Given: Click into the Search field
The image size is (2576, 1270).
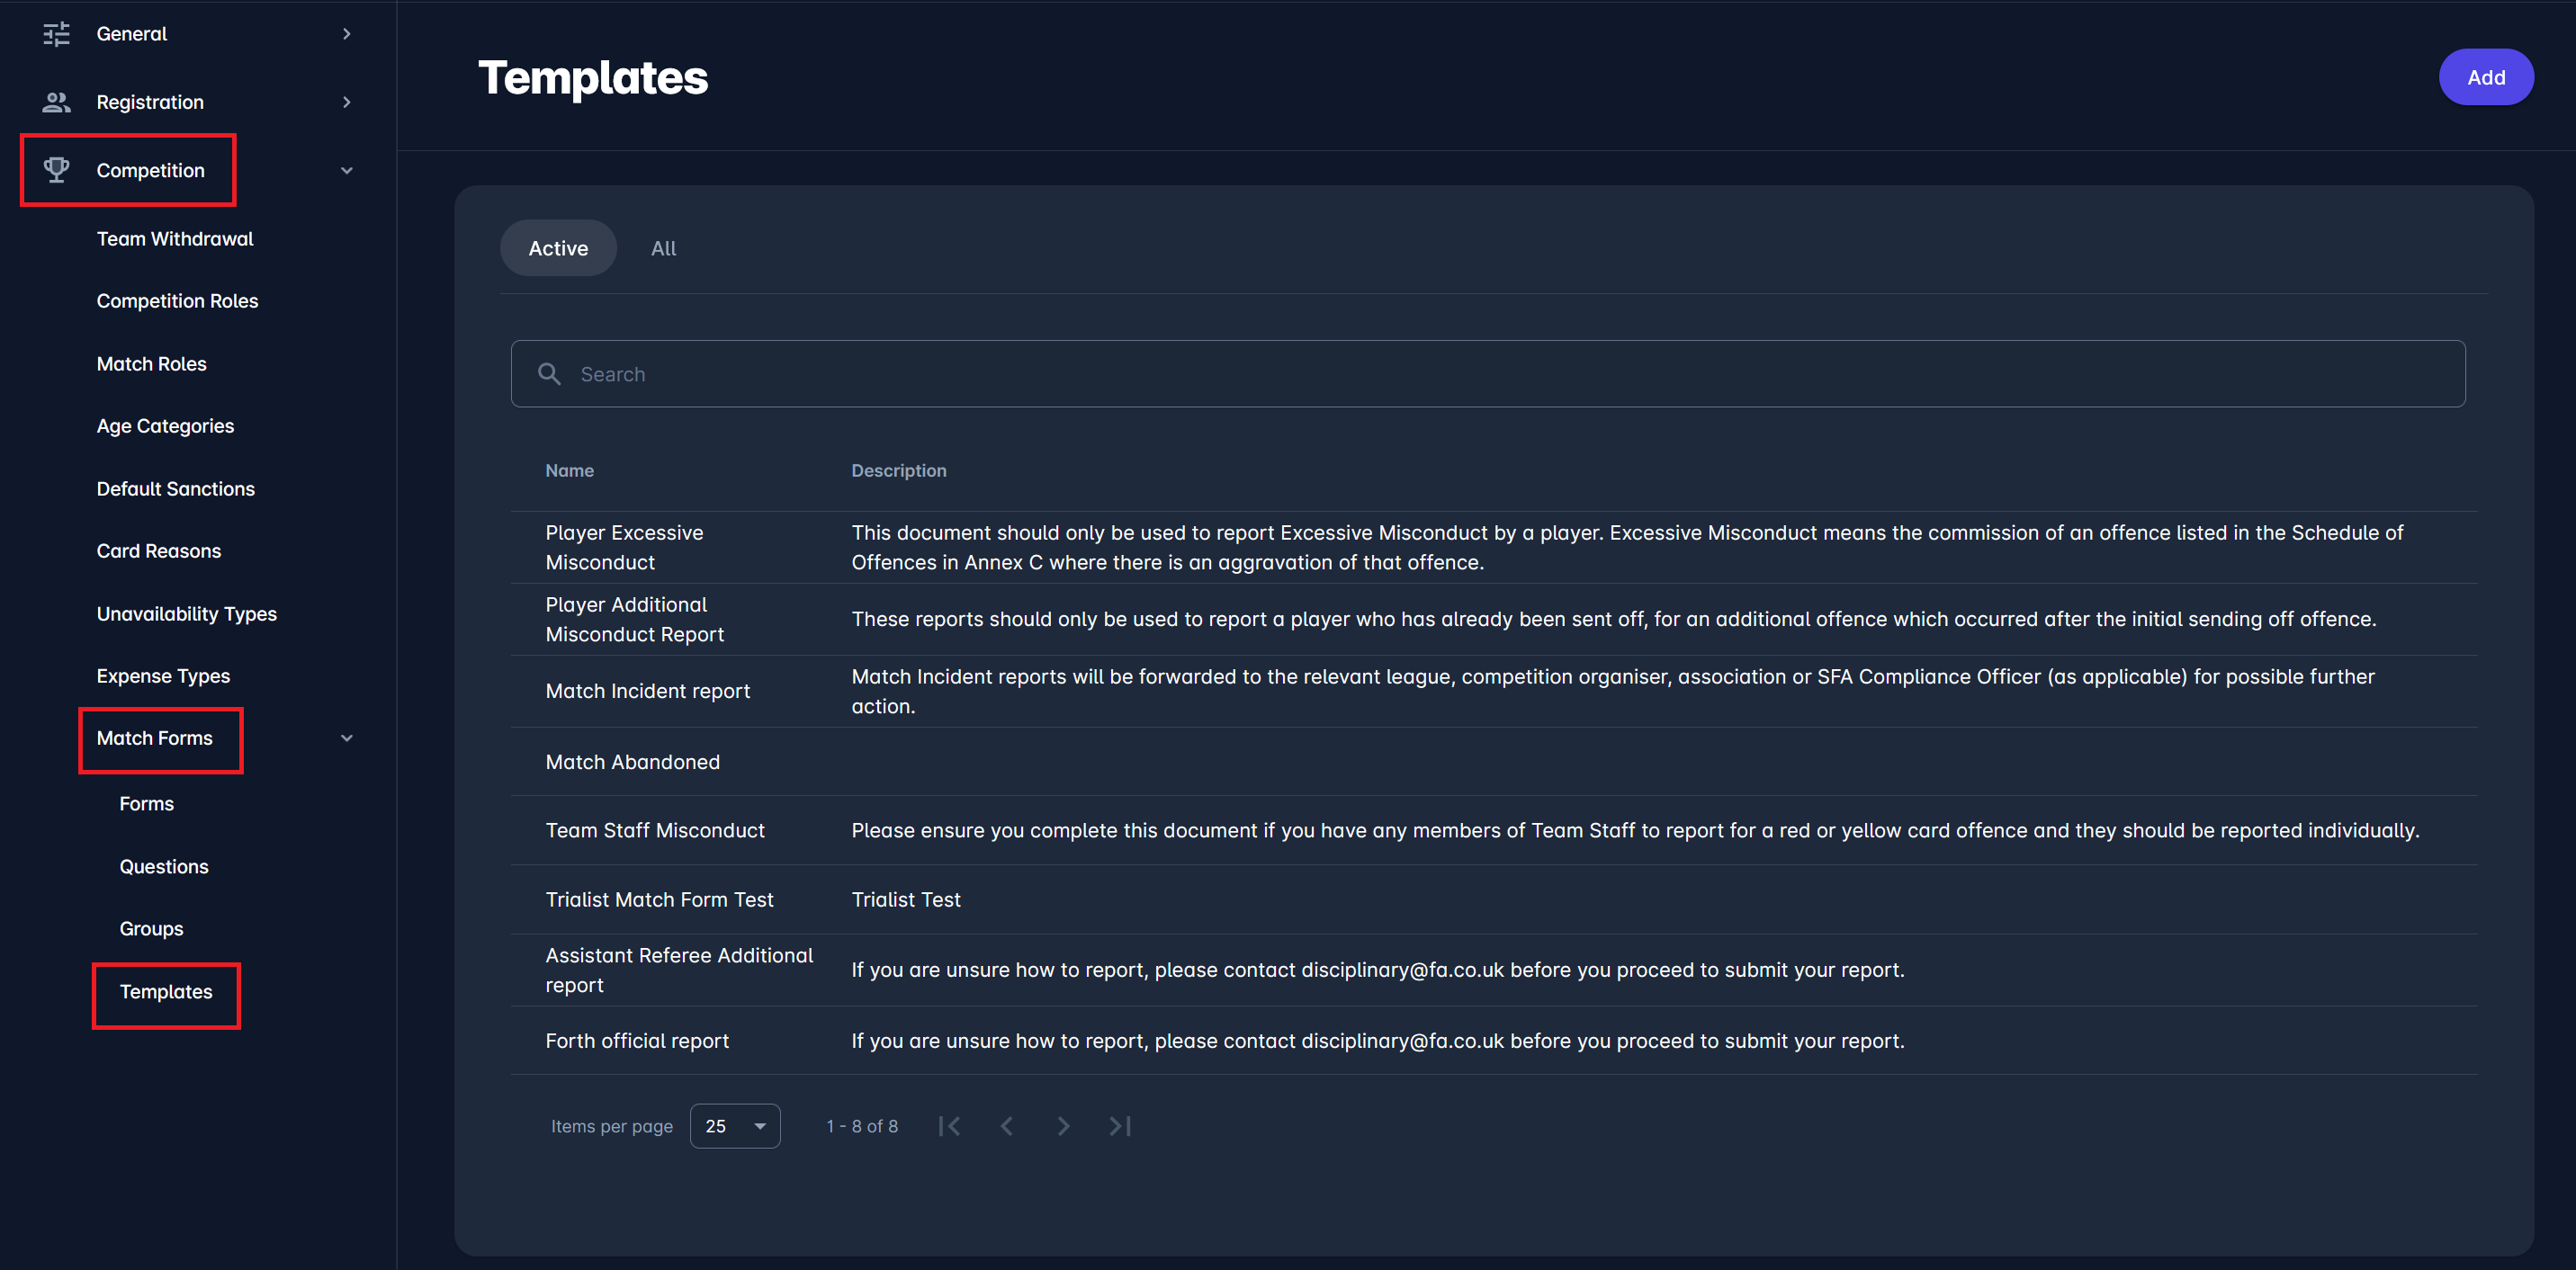Looking at the screenshot, I should 1500,374.
